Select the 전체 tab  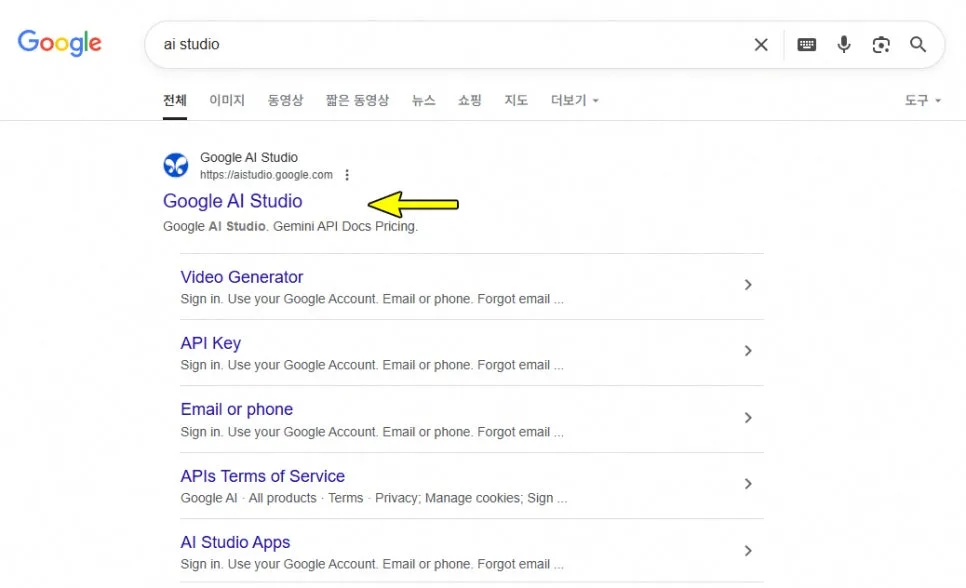(175, 100)
